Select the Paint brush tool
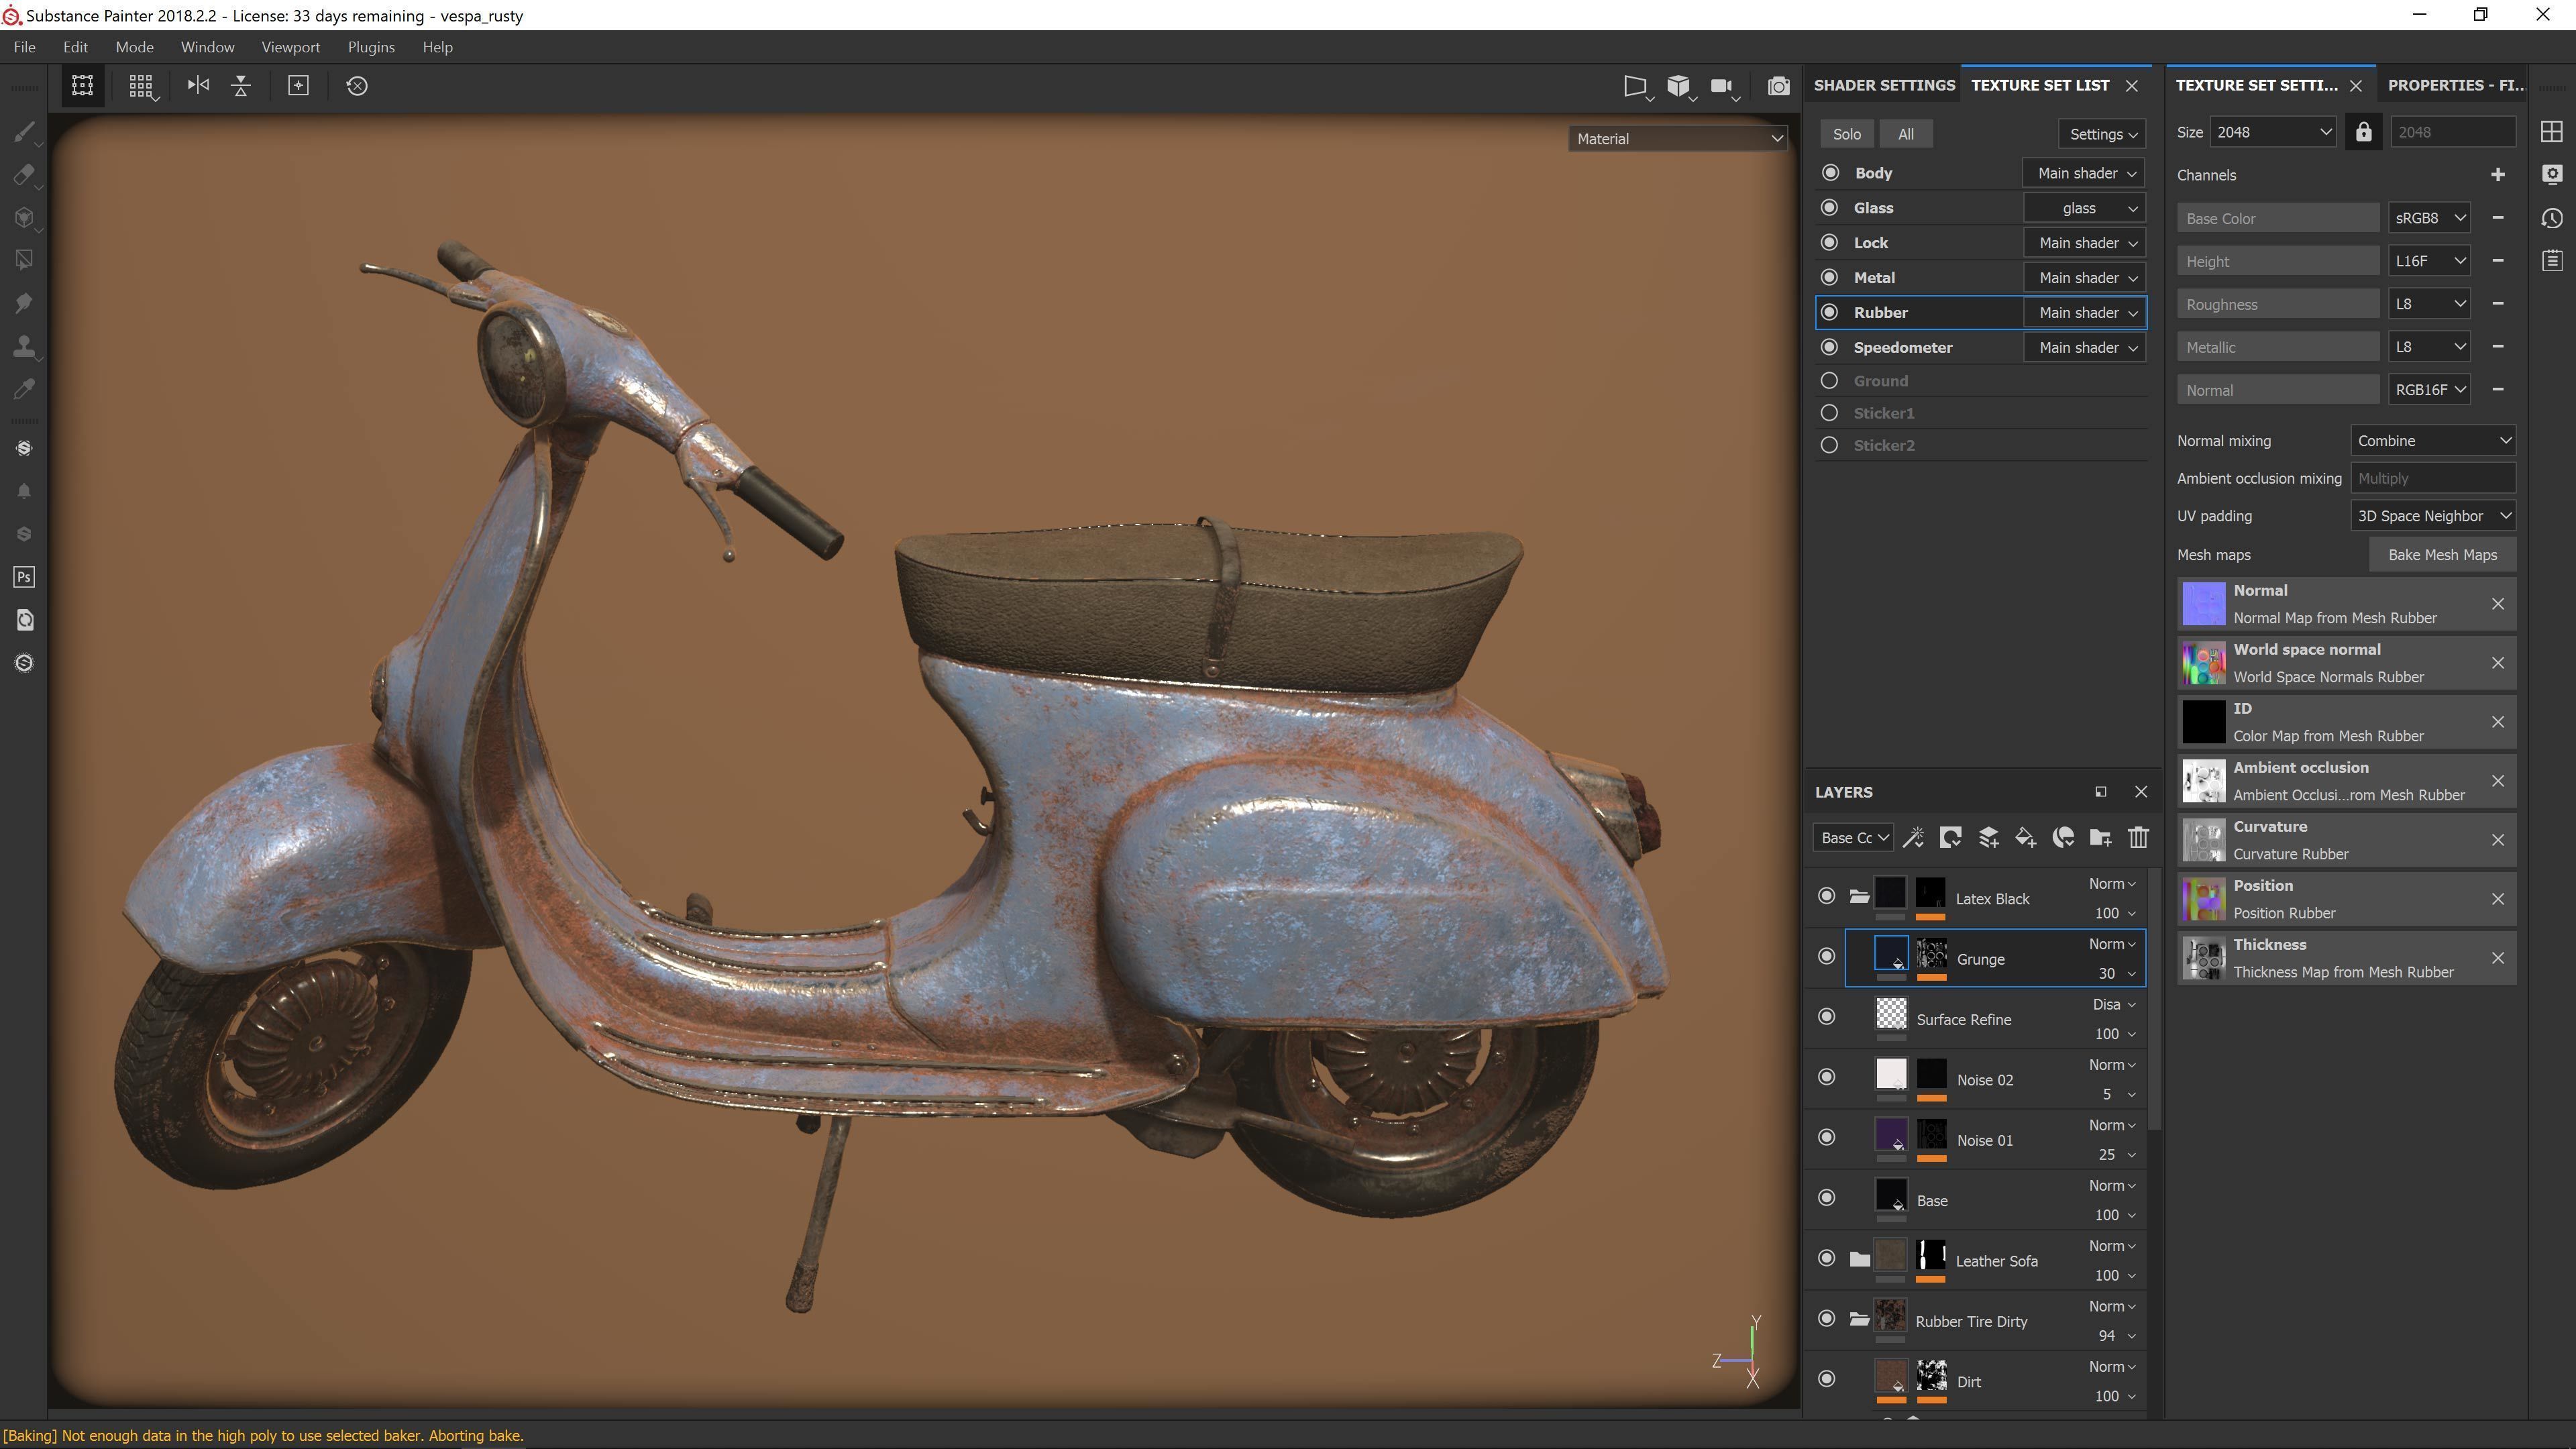 [x=25, y=132]
